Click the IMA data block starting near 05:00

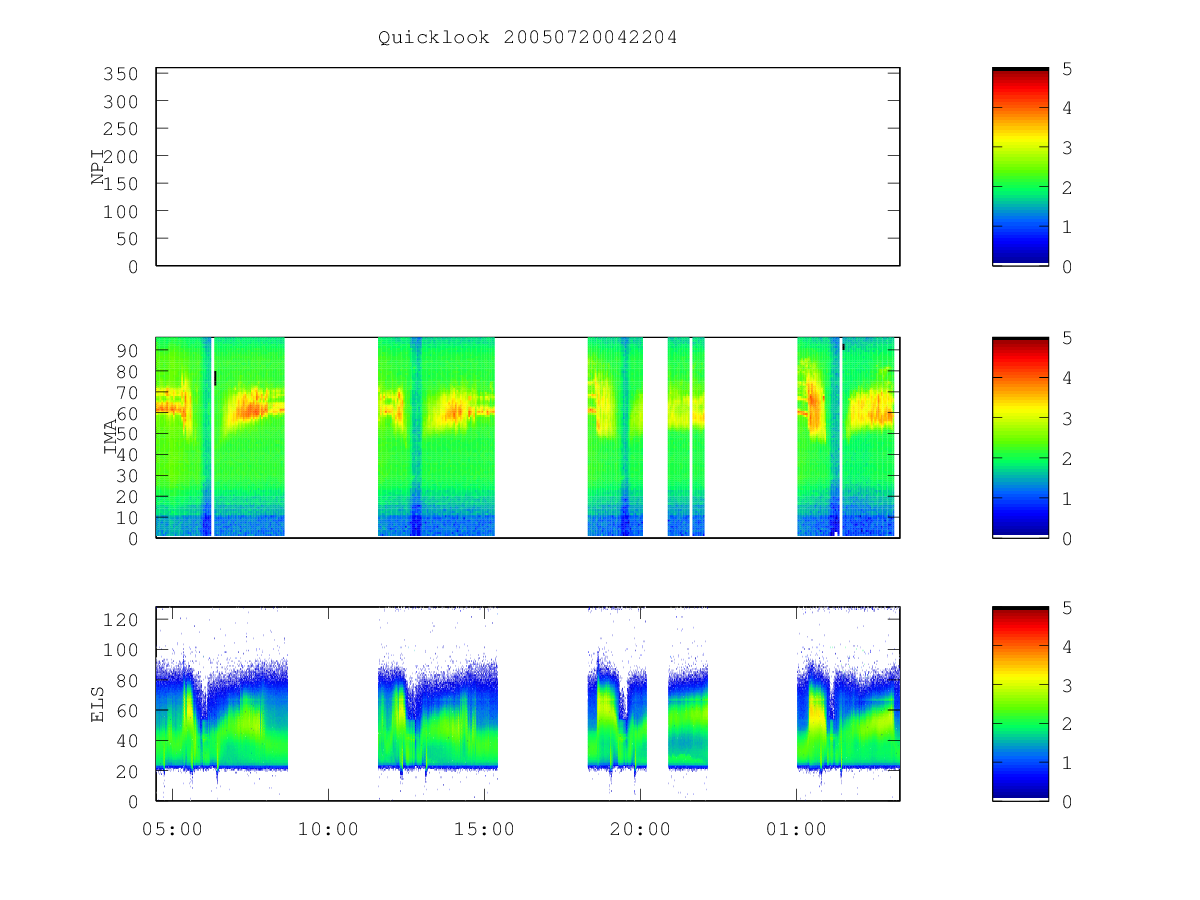220,437
